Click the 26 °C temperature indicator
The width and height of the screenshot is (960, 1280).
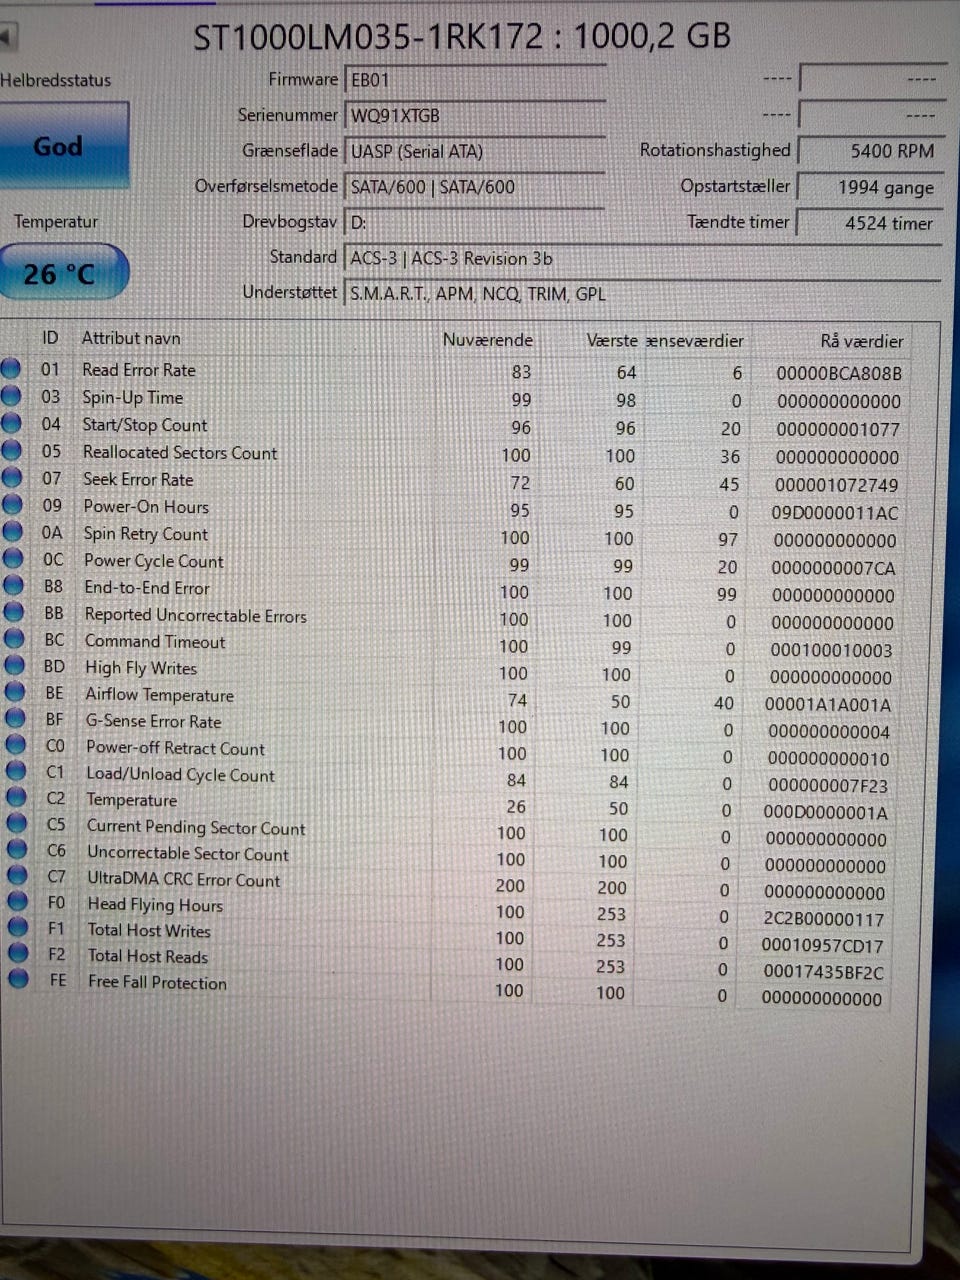coord(62,272)
